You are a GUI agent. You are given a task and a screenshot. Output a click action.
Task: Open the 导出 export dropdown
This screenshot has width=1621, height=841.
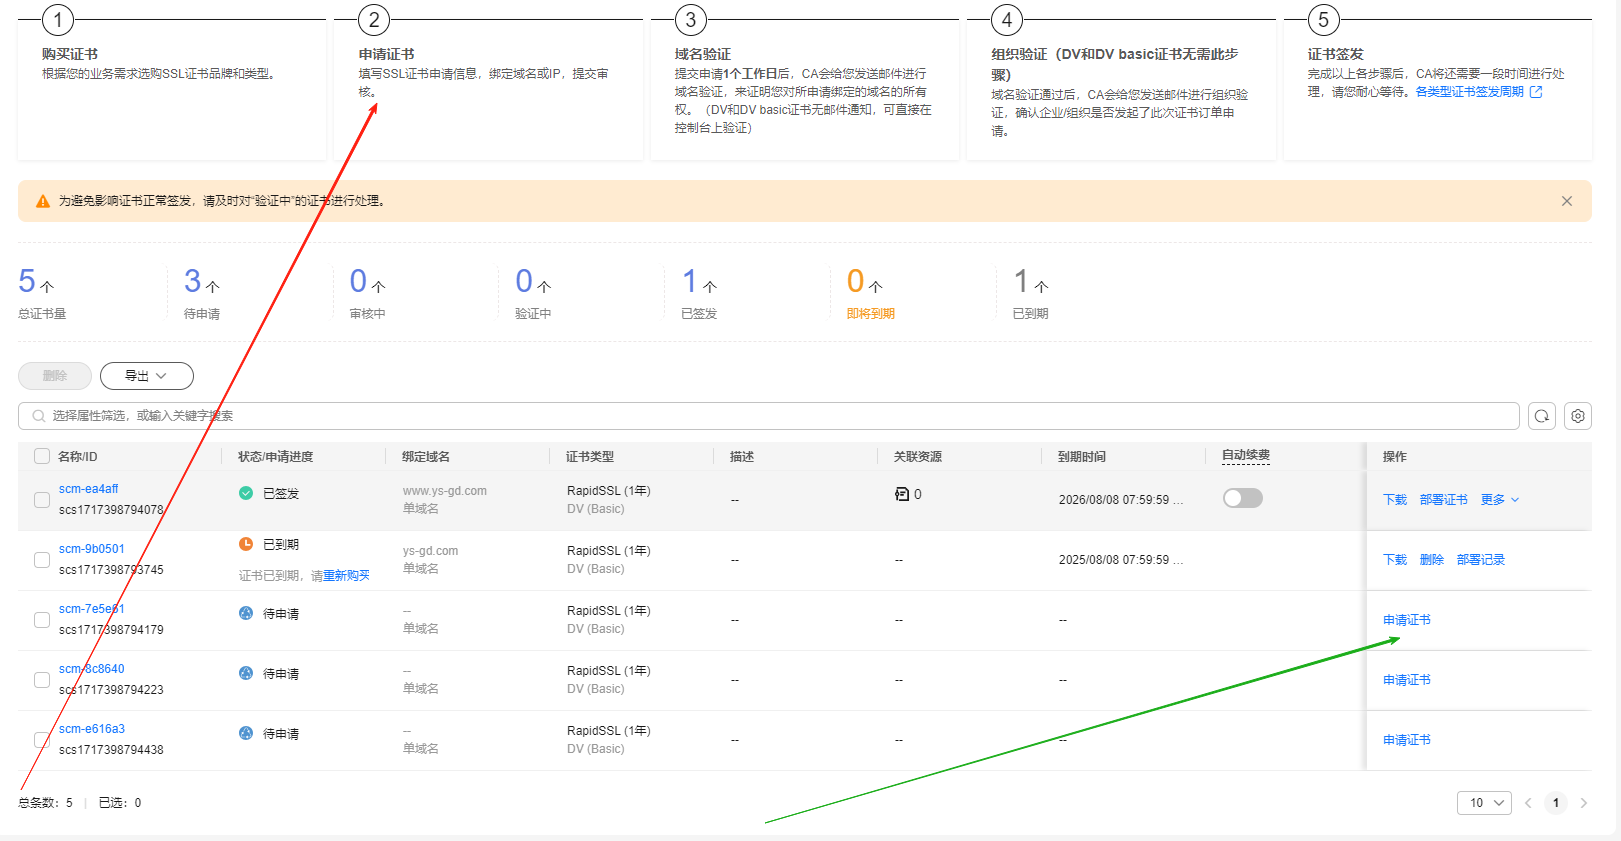pyautogui.click(x=147, y=376)
